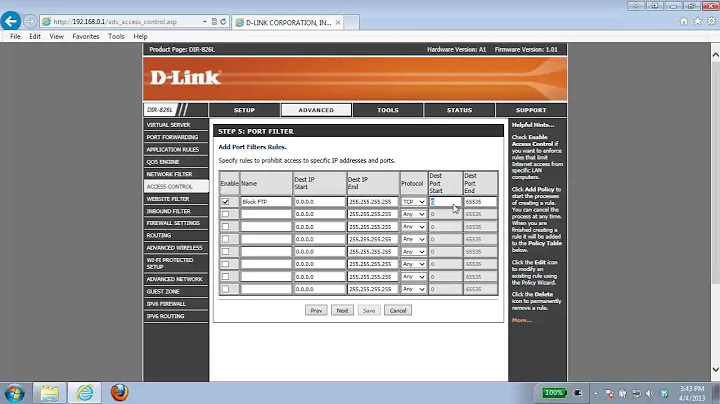
Task: Click the Save button
Action: point(369,310)
